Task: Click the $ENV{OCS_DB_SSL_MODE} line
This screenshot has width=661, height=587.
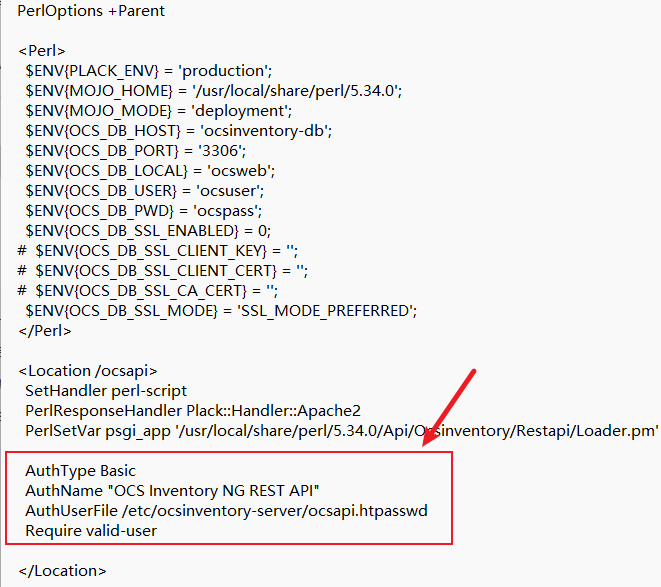Action: (221, 311)
